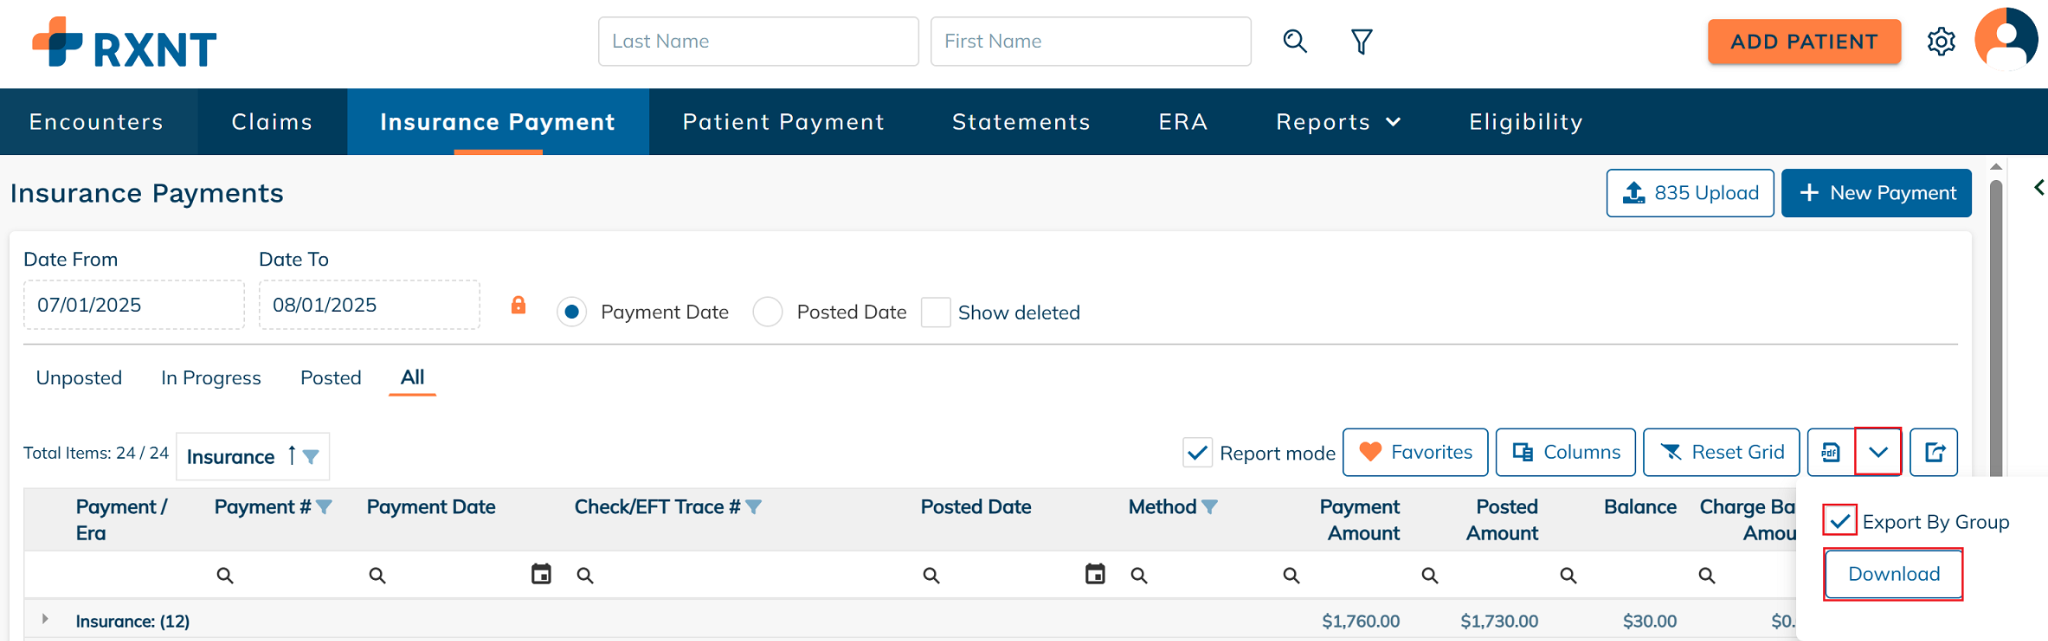
Task: Open the export options chevron dropdown
Action: (x=1878, y=452)
